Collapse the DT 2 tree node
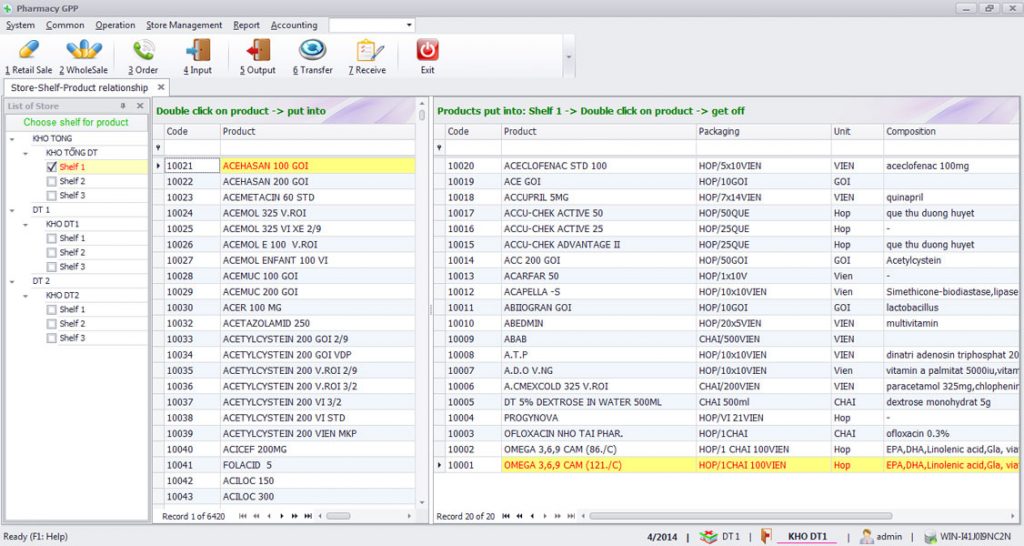The width and height of the screenshot is (1024, 546). coord(12,281)
